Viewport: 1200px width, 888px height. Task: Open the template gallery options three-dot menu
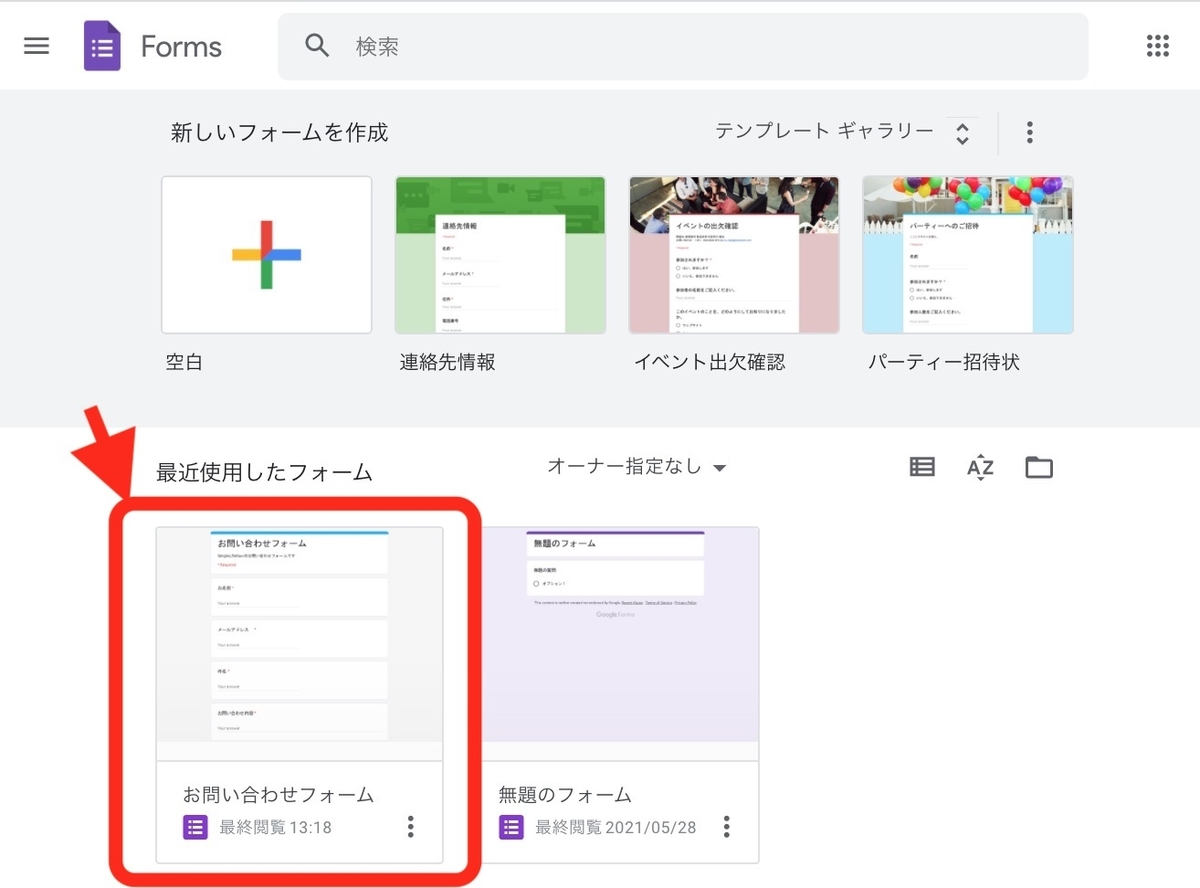(x=1029, y=131)
